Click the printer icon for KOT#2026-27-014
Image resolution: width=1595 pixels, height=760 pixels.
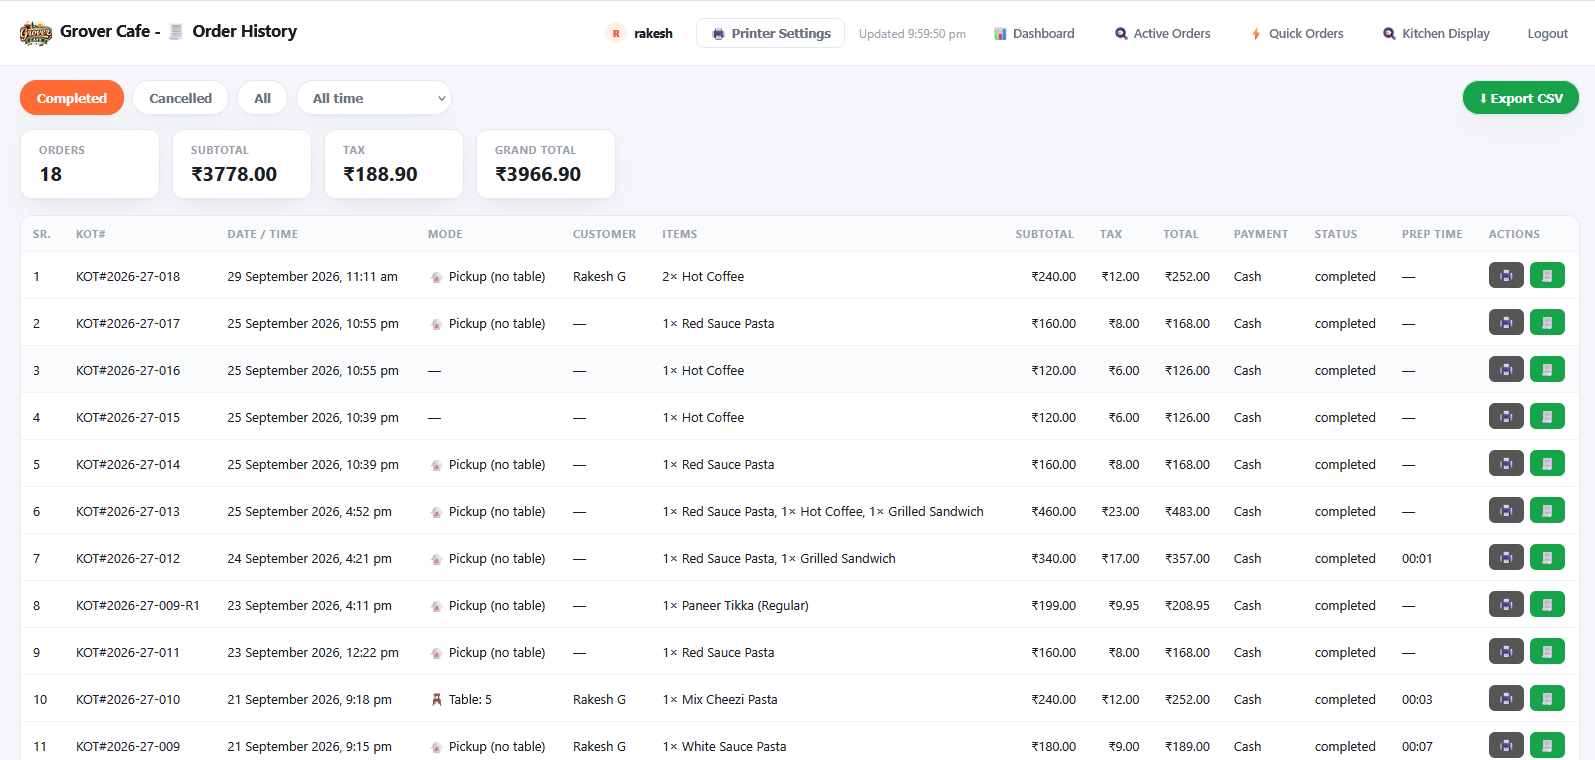pos(1506,463)
